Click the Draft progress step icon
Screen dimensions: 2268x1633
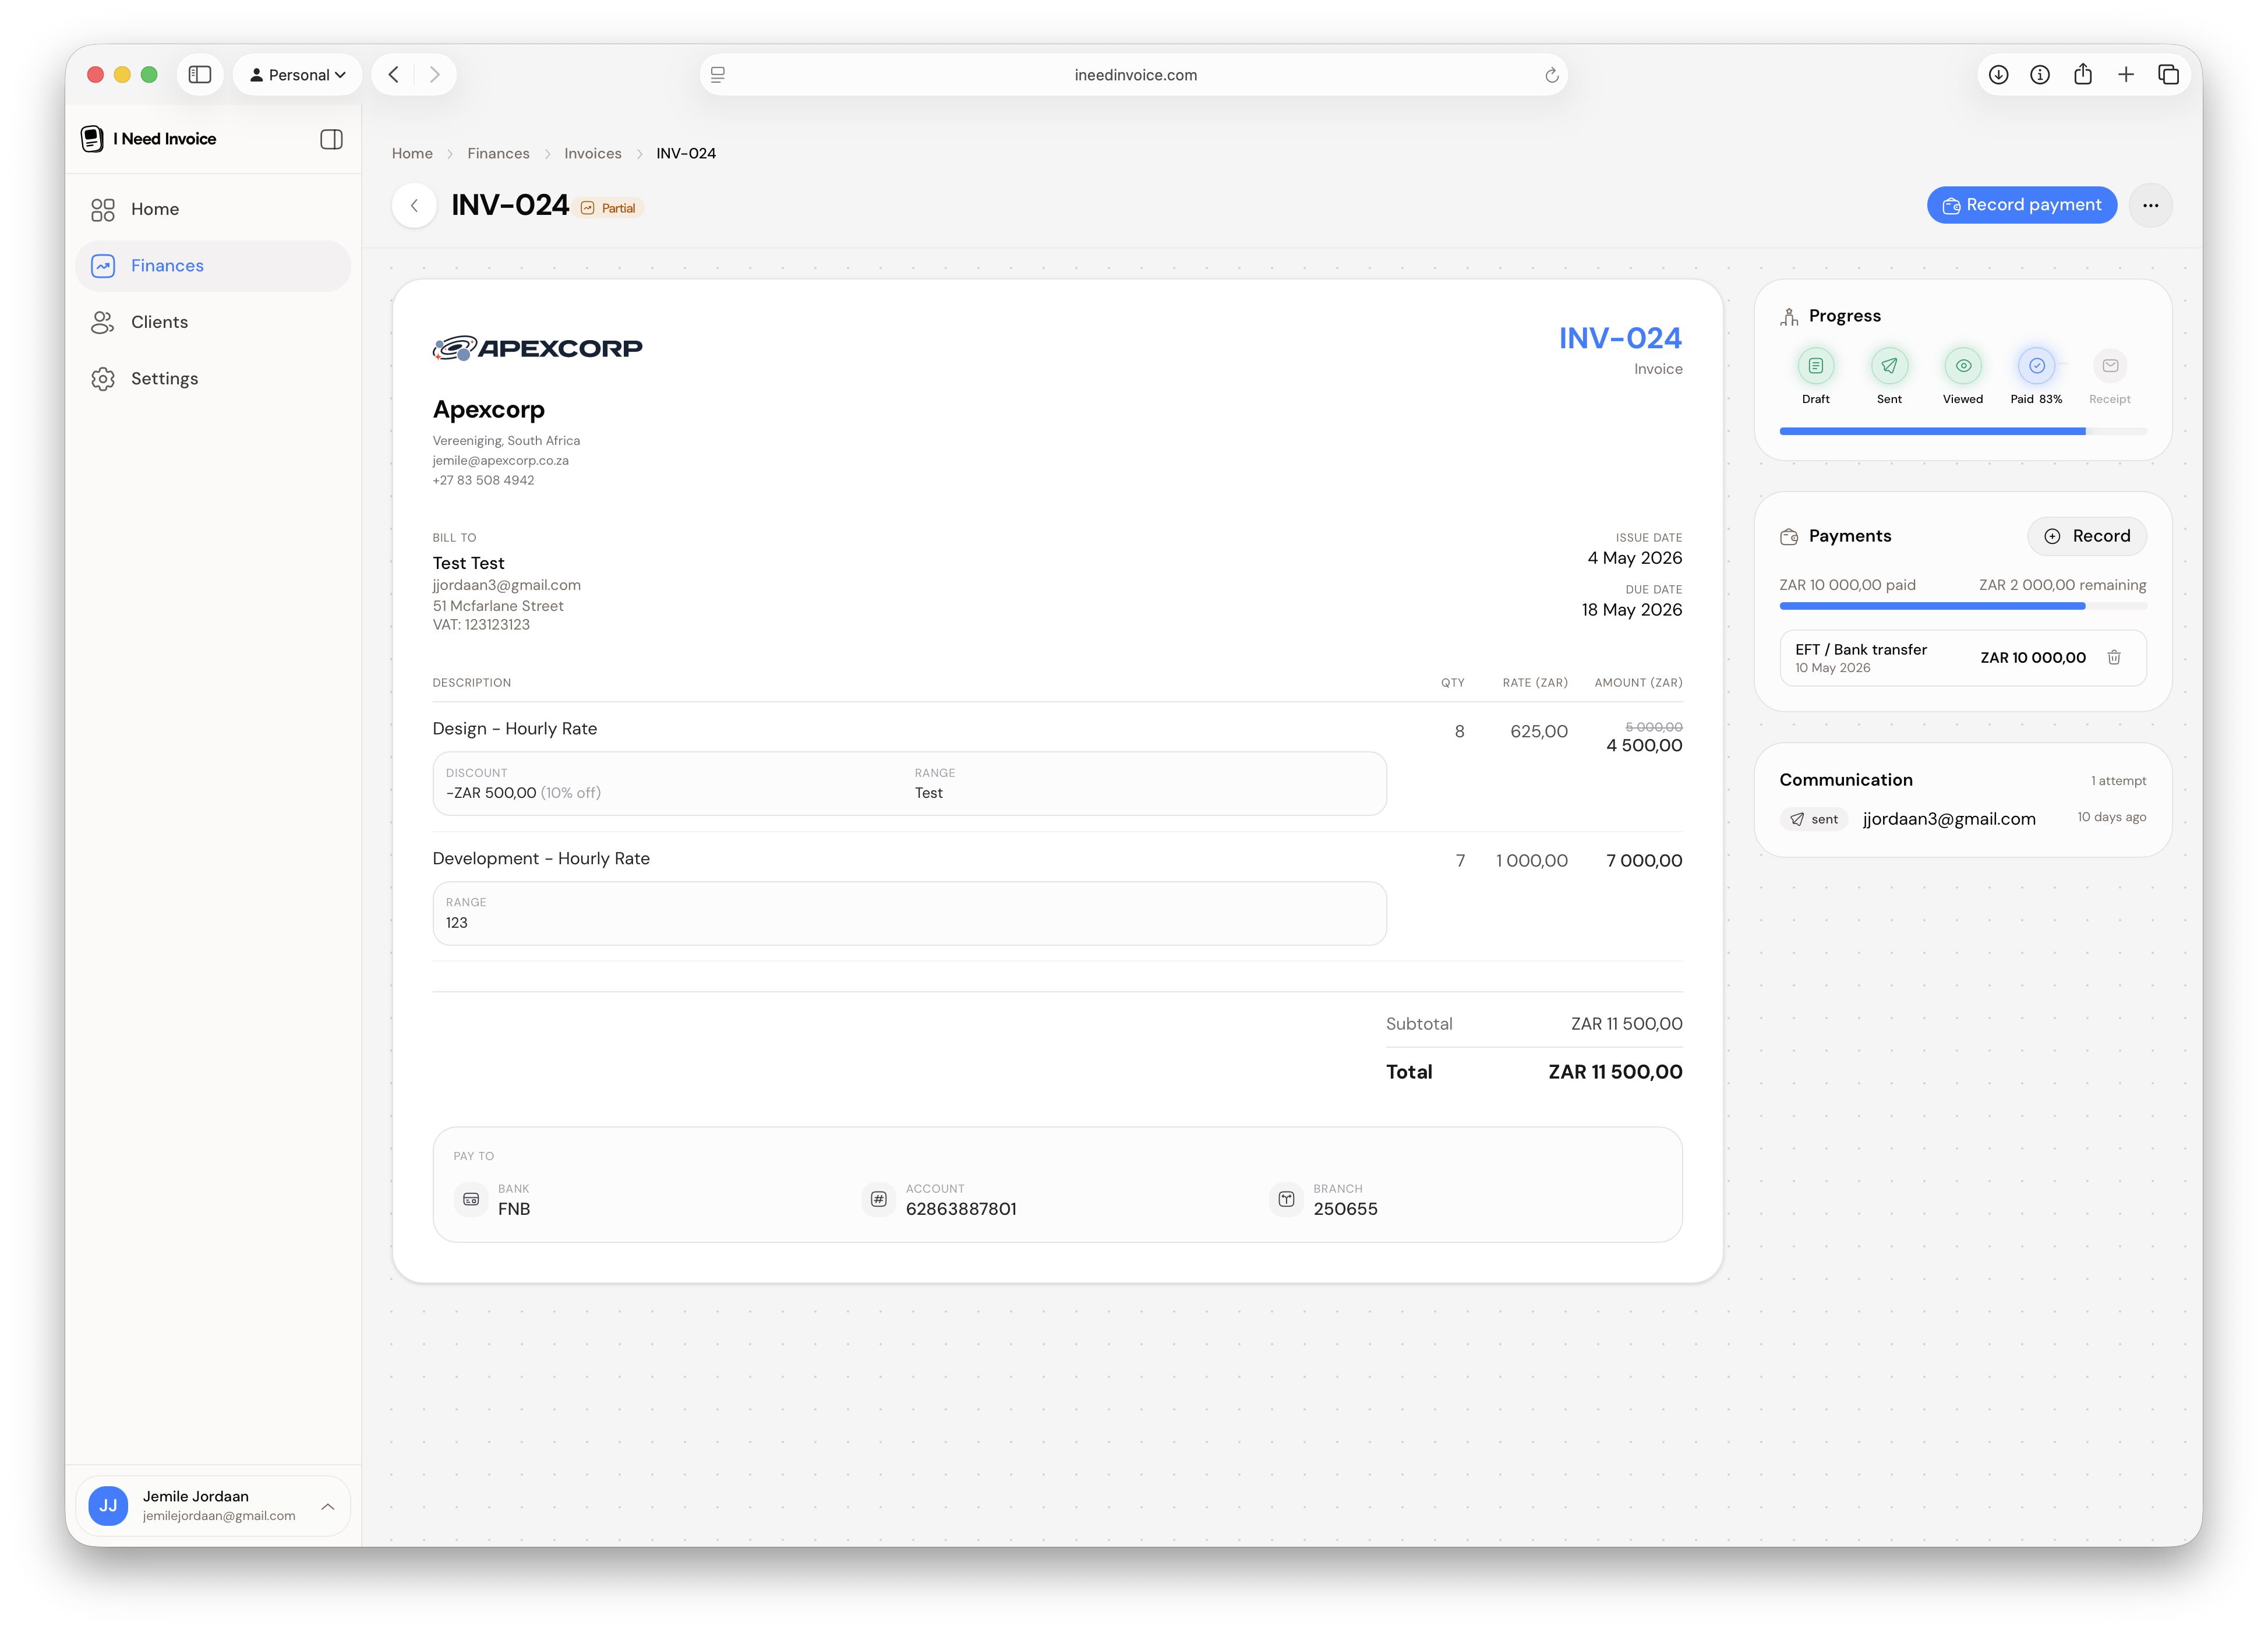(x=1815, y=366)
